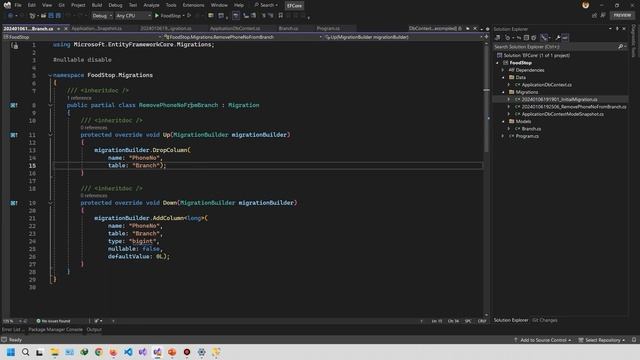
Task: Expand the Dependencies node
Action: coord(503,70)
